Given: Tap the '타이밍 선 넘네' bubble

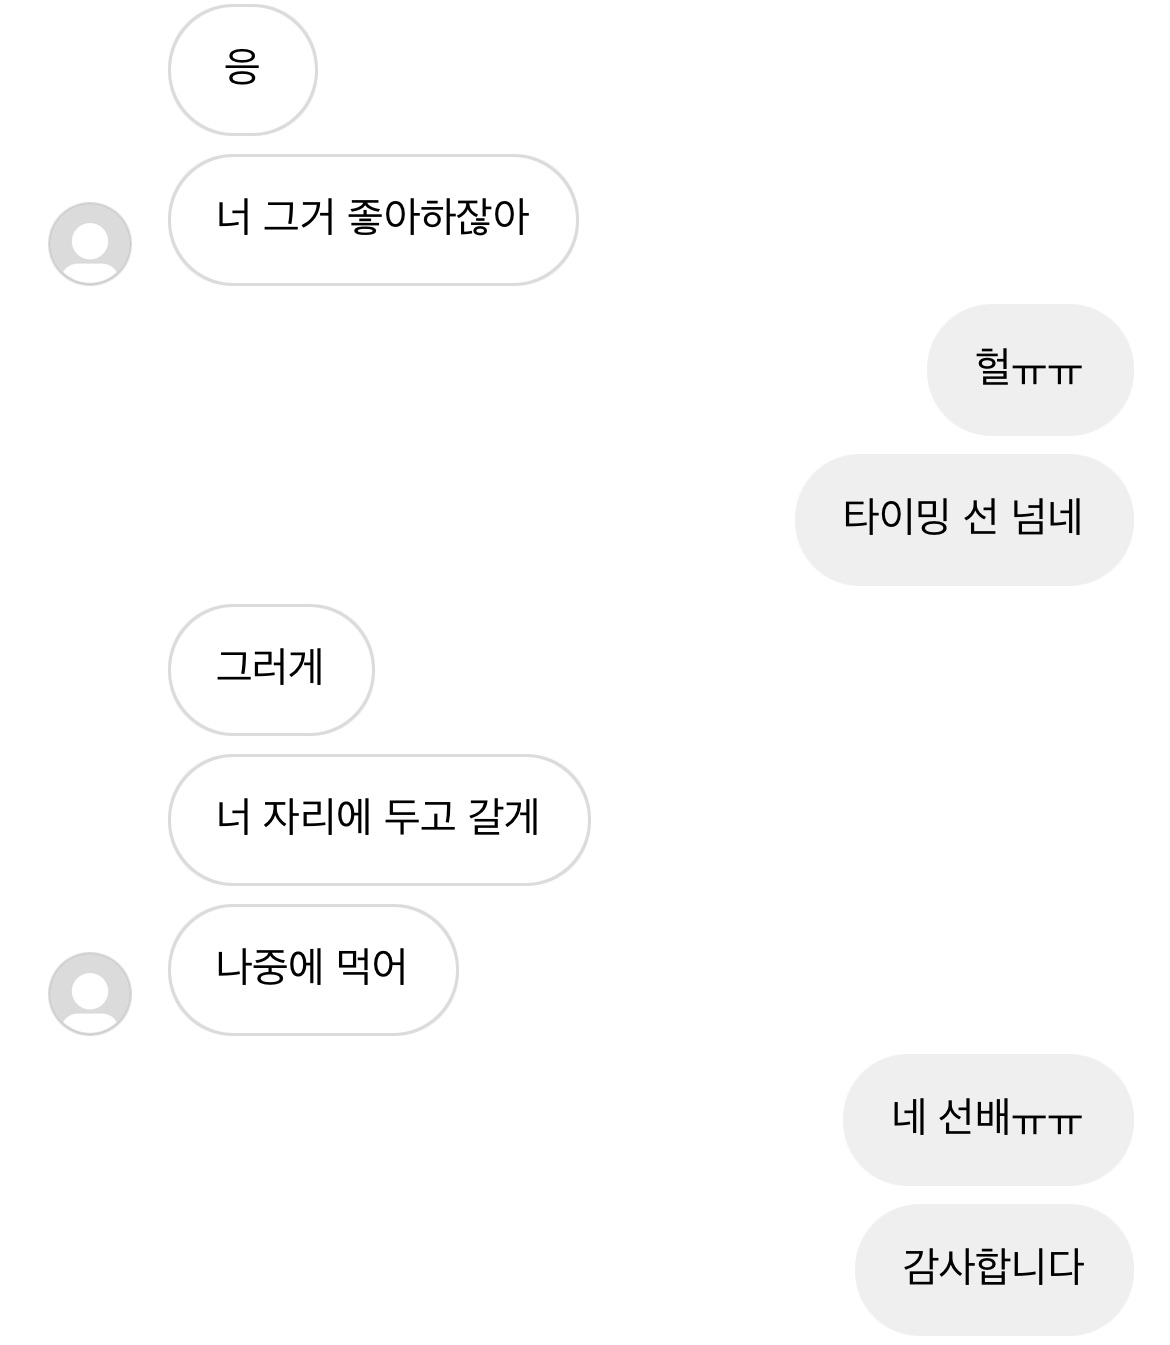Looking at the screenshot, I should coord(963,520).
